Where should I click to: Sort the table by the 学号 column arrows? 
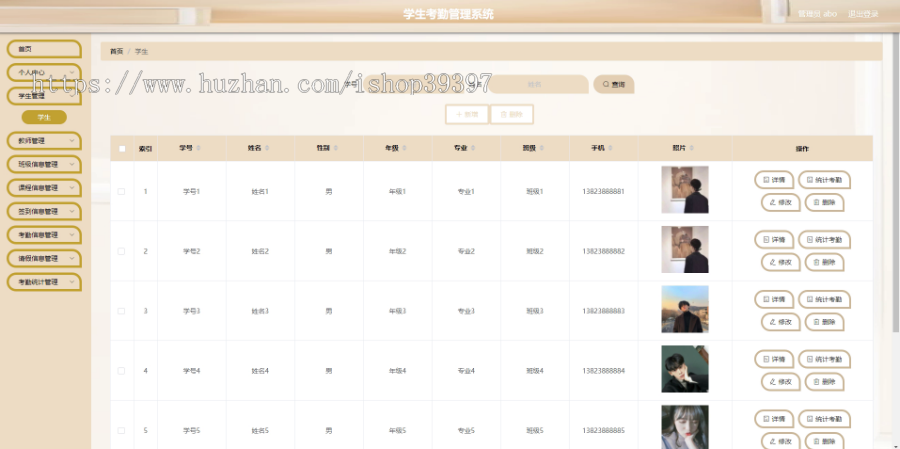click(x=199, y=148)
